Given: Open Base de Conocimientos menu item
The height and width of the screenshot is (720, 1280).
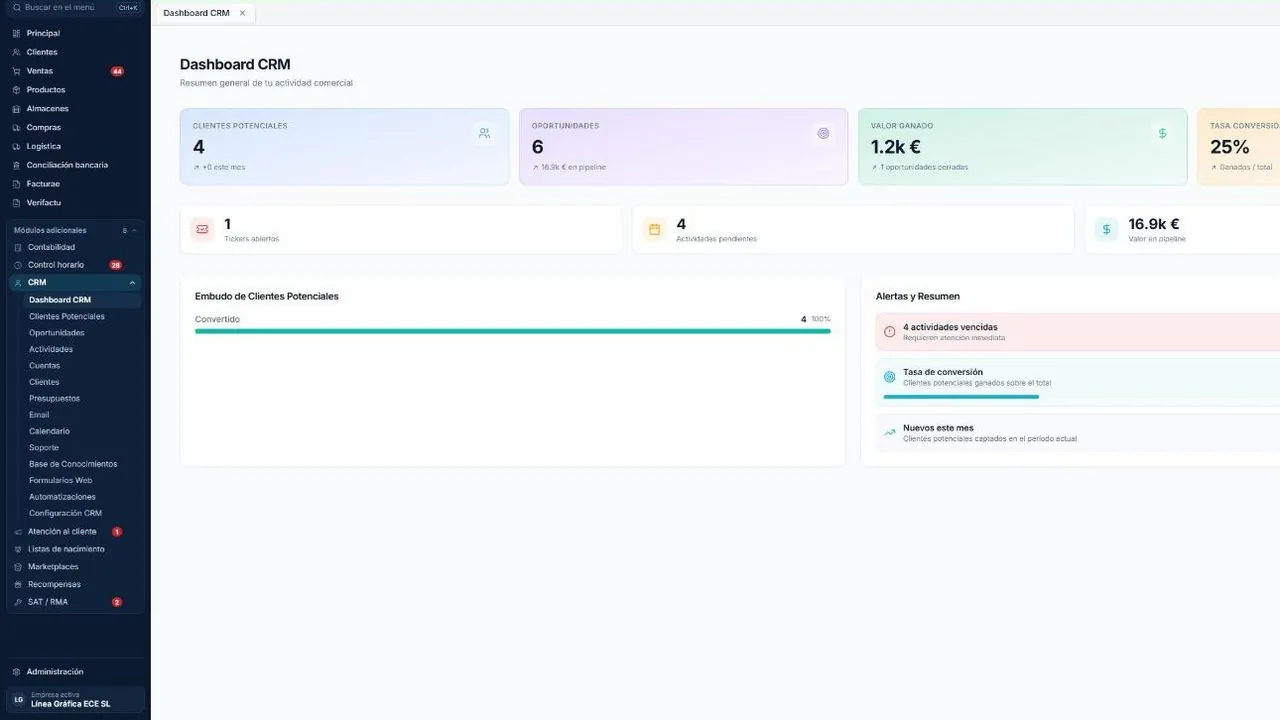Looking at the screenshot, I should coord(73,464).
